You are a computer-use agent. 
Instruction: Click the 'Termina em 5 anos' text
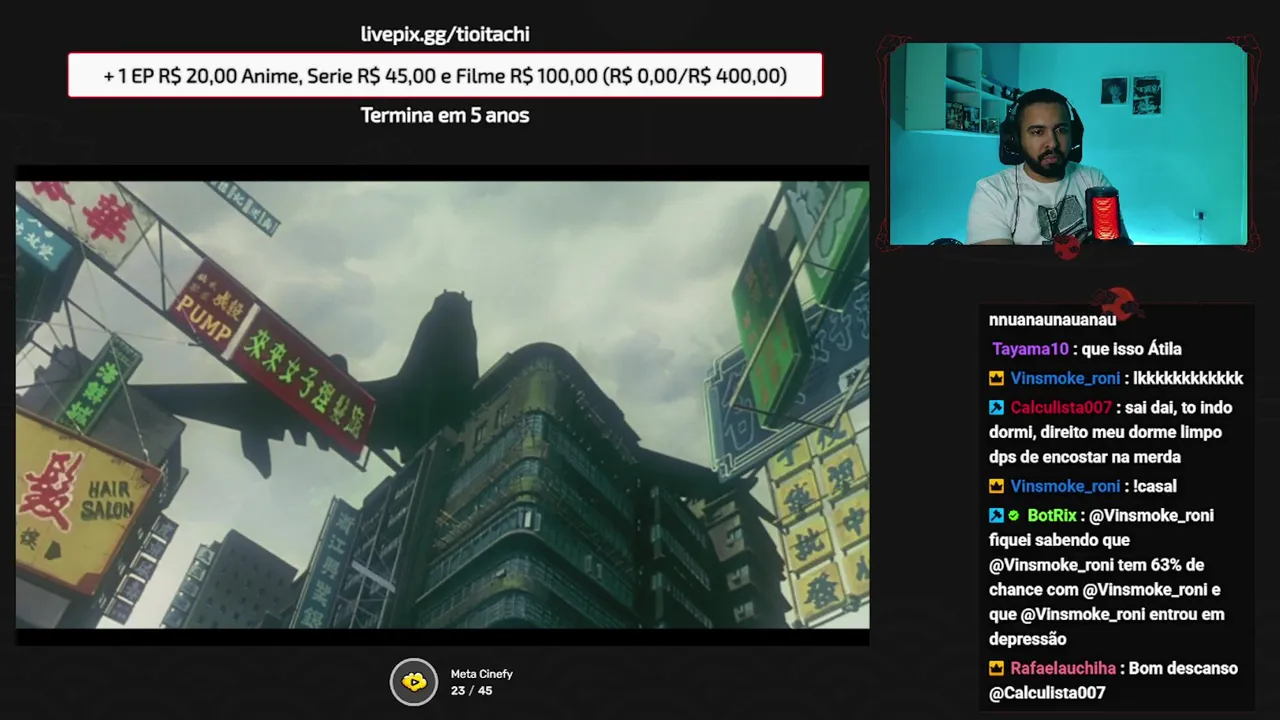pyautogui.click(x=445, y=115)
